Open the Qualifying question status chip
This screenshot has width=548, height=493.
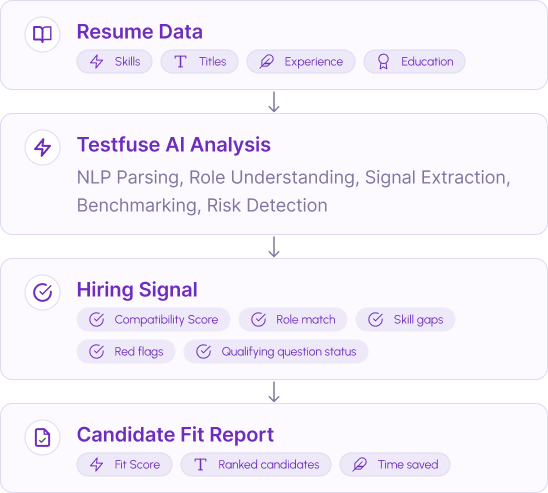pos(276,351)
